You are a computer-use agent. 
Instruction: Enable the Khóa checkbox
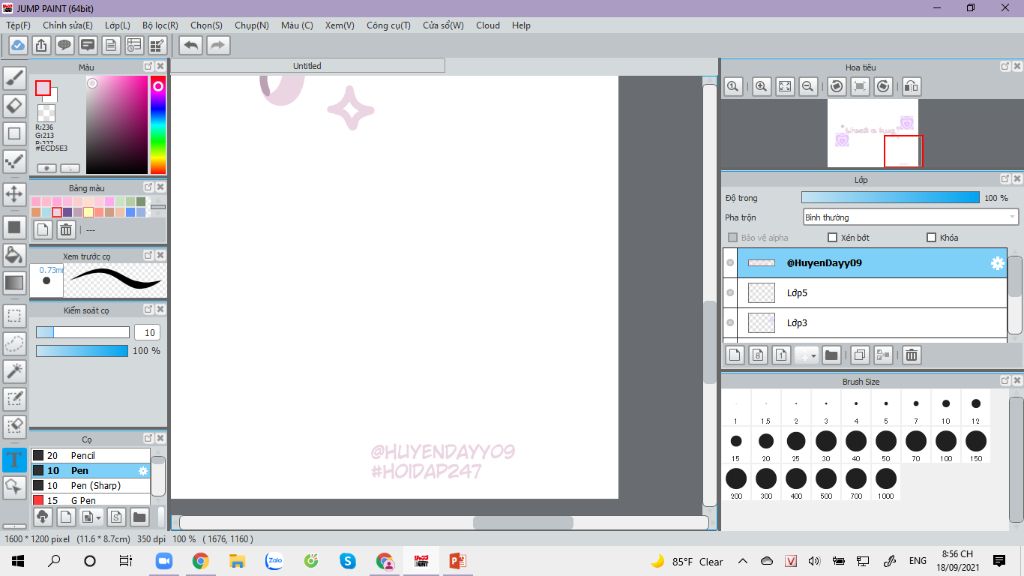[931, 238]
